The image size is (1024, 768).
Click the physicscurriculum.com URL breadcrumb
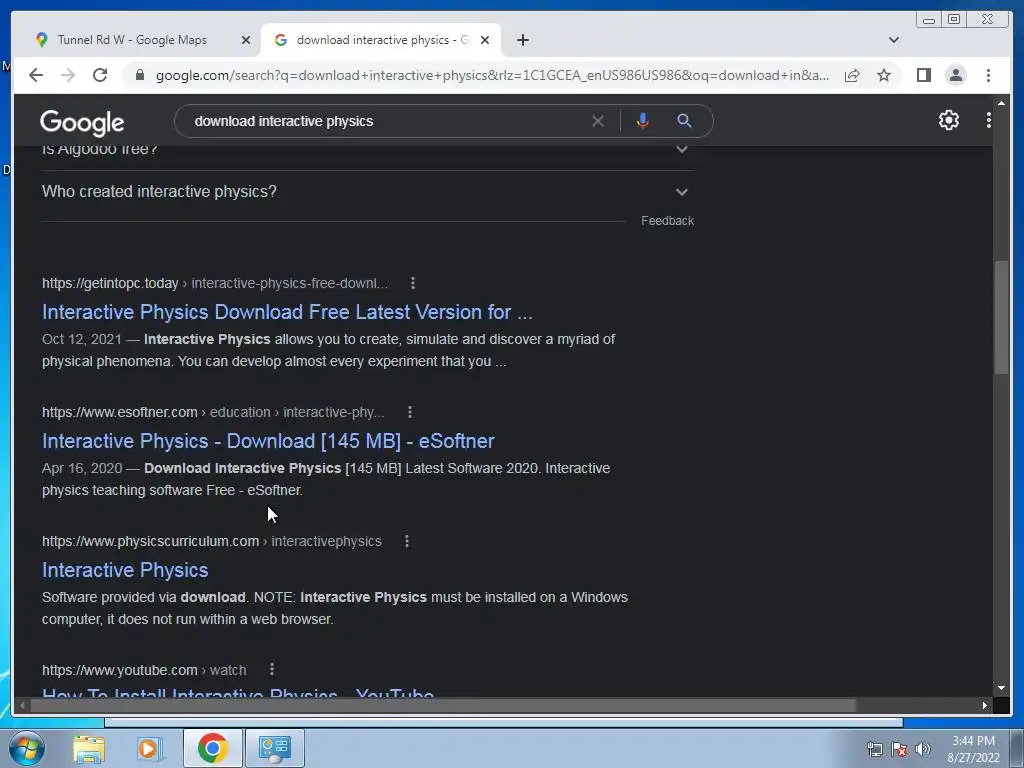pyautogui.click(x=212, y=541)
